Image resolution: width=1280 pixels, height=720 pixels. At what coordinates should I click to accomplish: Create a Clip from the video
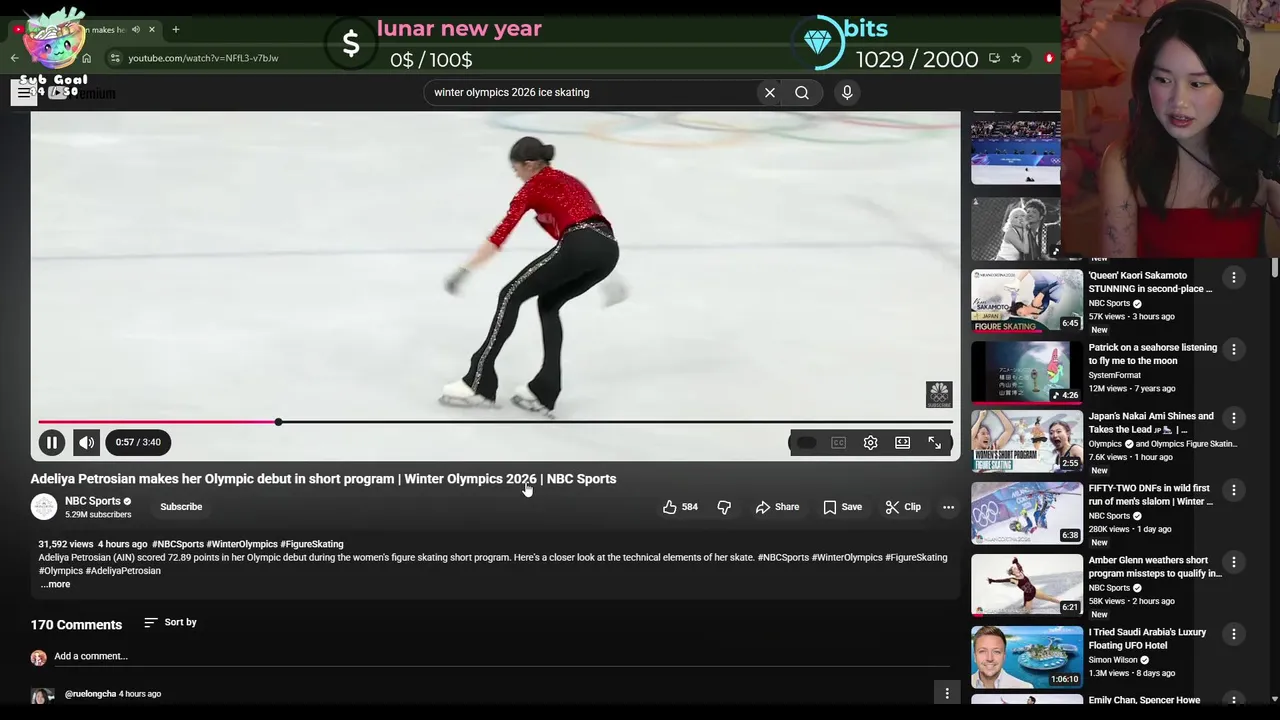903,507
